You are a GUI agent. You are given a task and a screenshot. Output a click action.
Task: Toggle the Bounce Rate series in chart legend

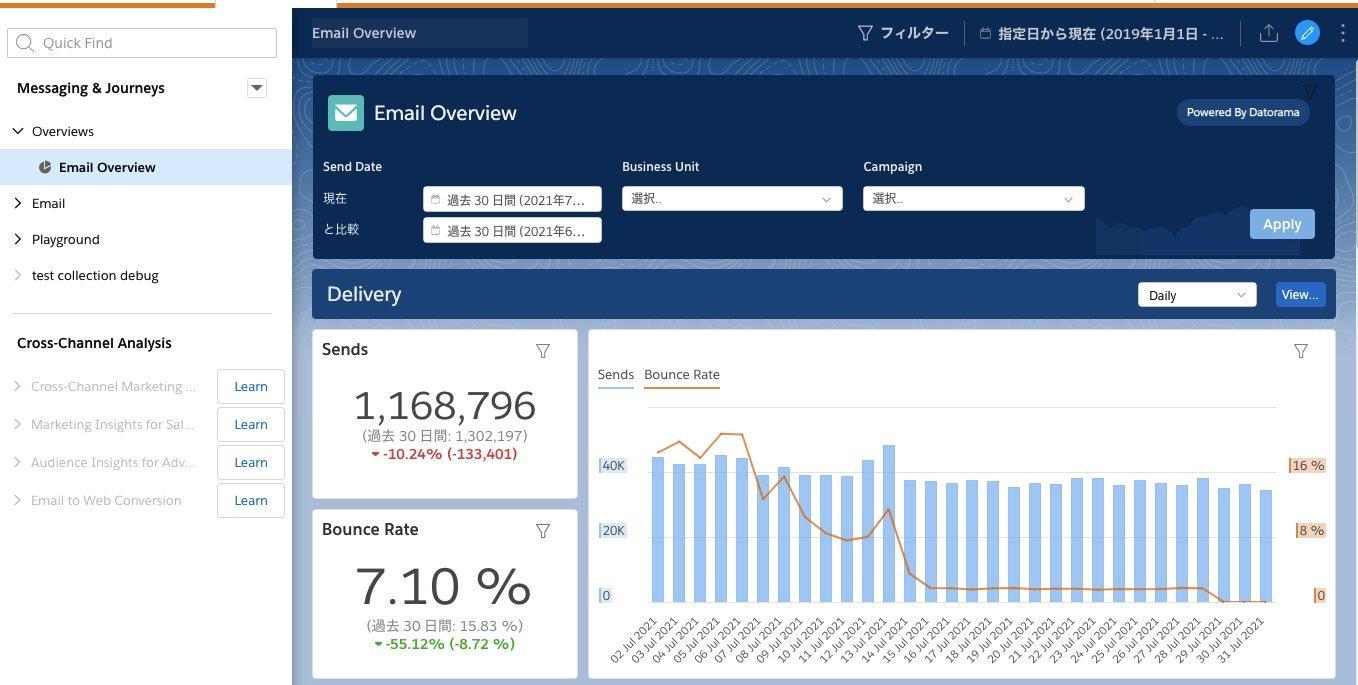pos(682,375)
